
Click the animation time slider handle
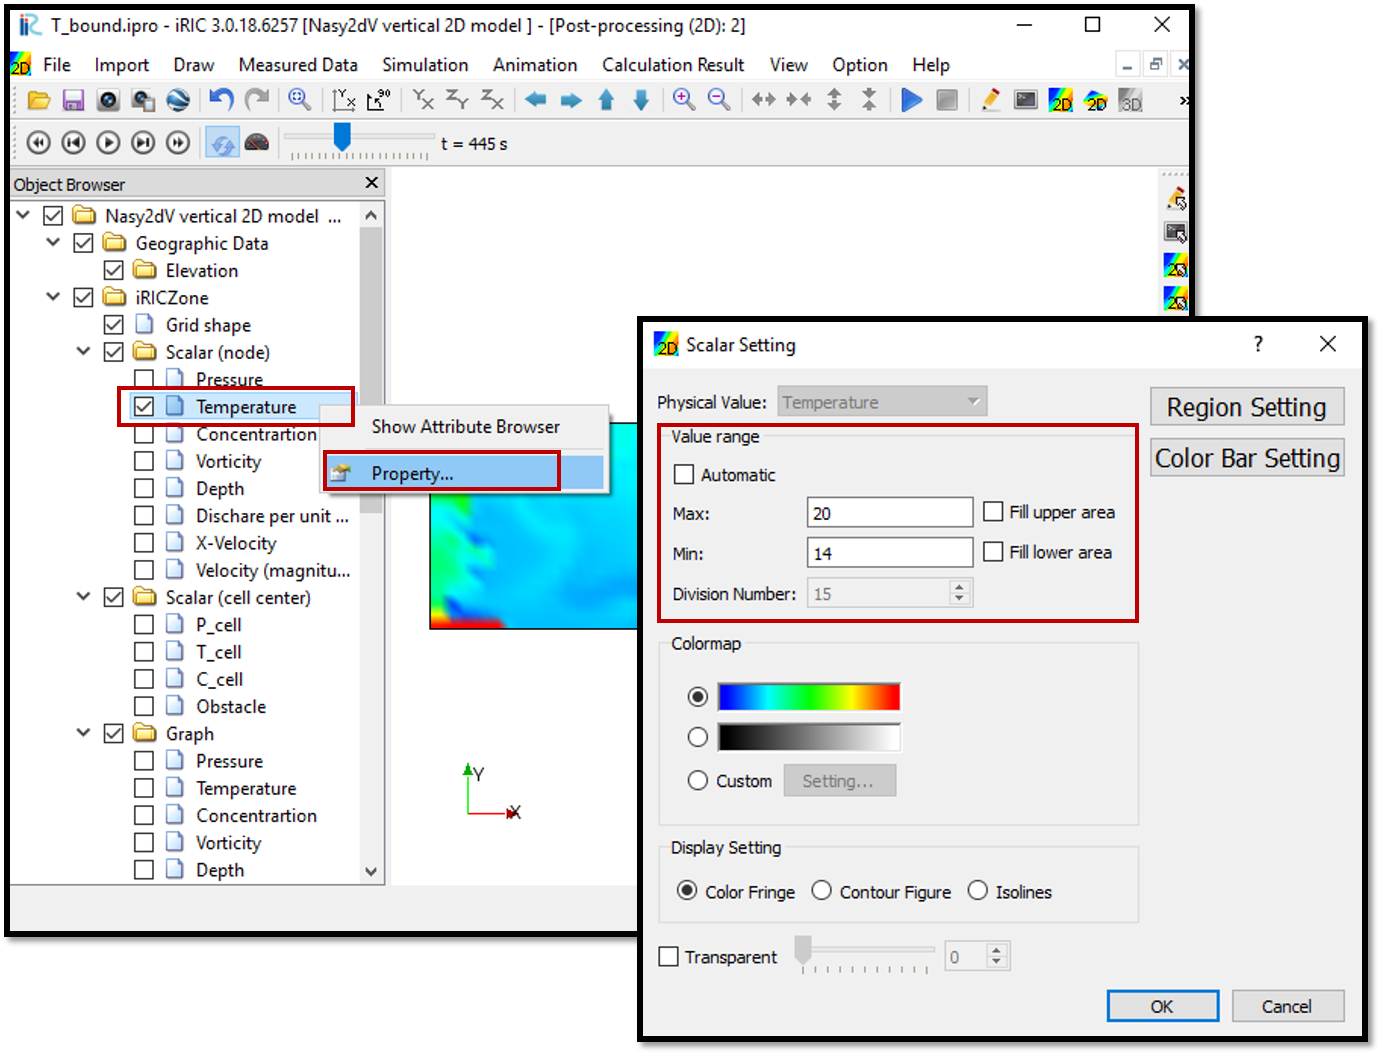click(342, 137)
